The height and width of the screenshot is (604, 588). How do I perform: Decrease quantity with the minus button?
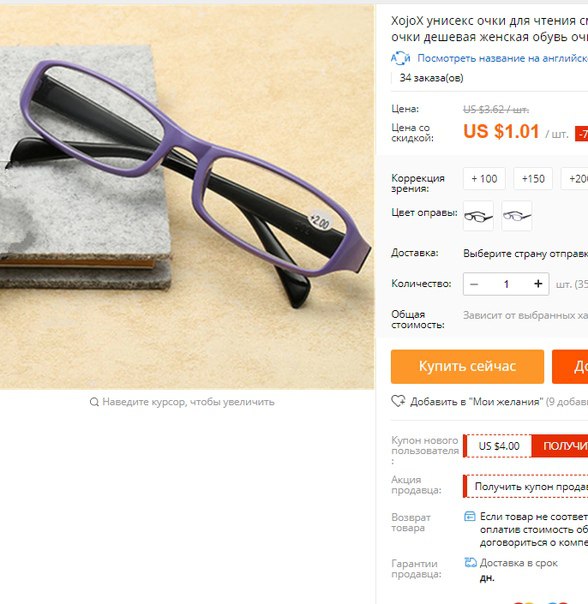tap(474, 284)
